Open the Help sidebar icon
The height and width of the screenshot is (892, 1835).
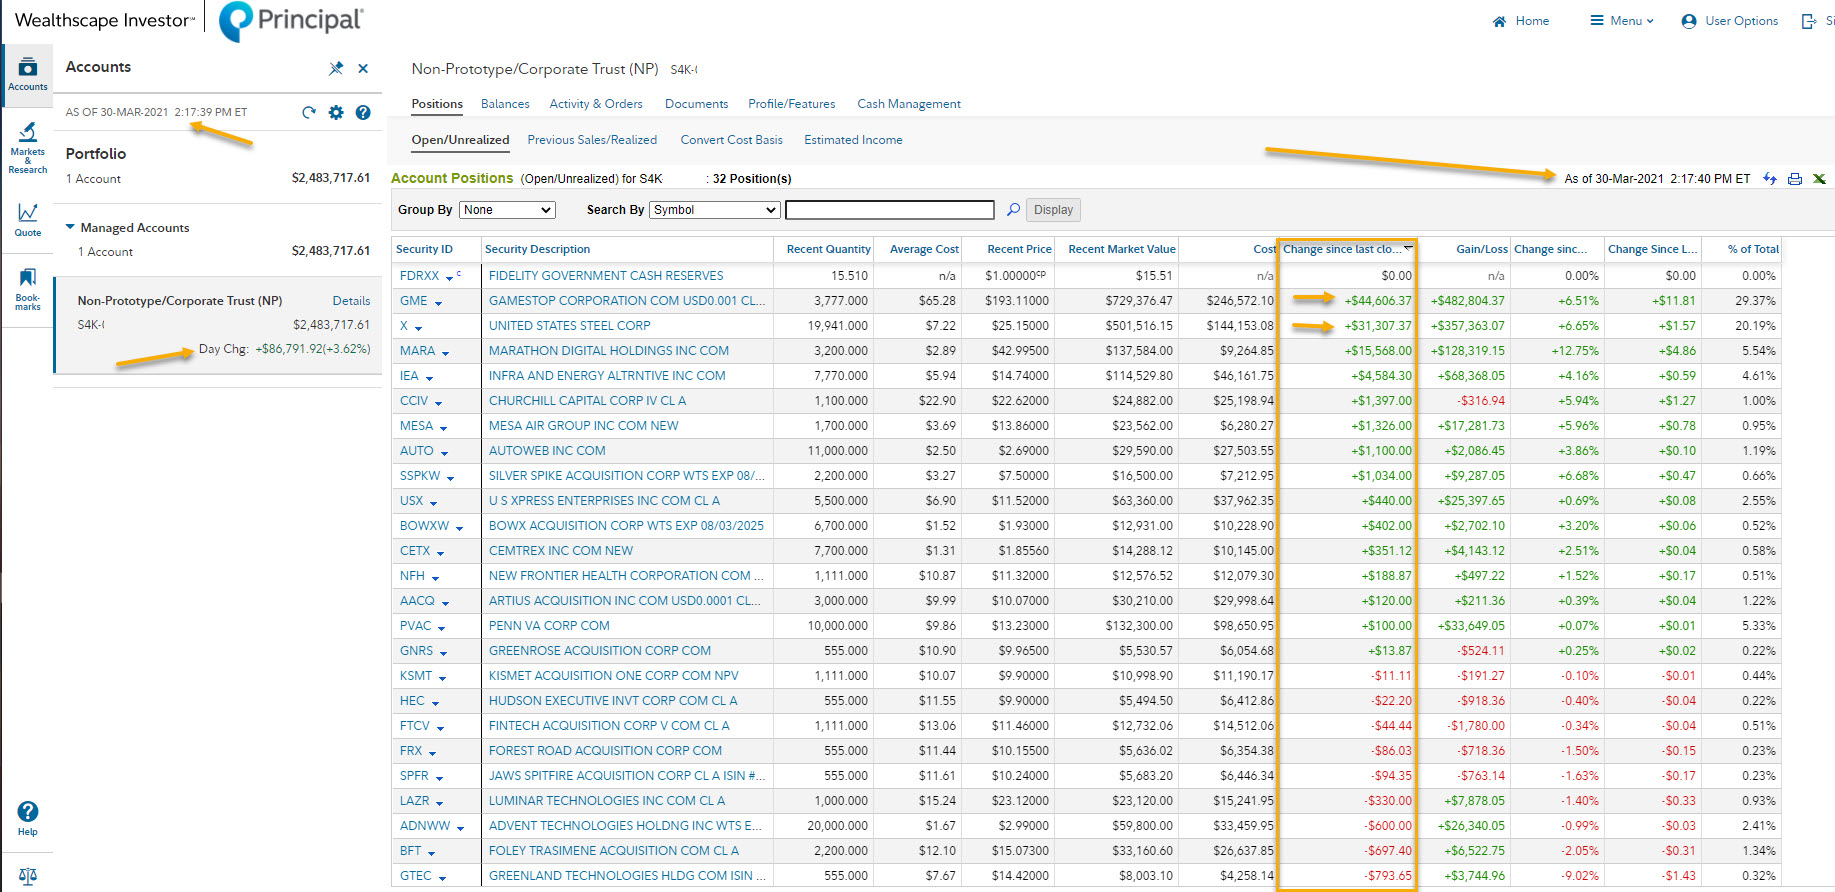(27, 818)
